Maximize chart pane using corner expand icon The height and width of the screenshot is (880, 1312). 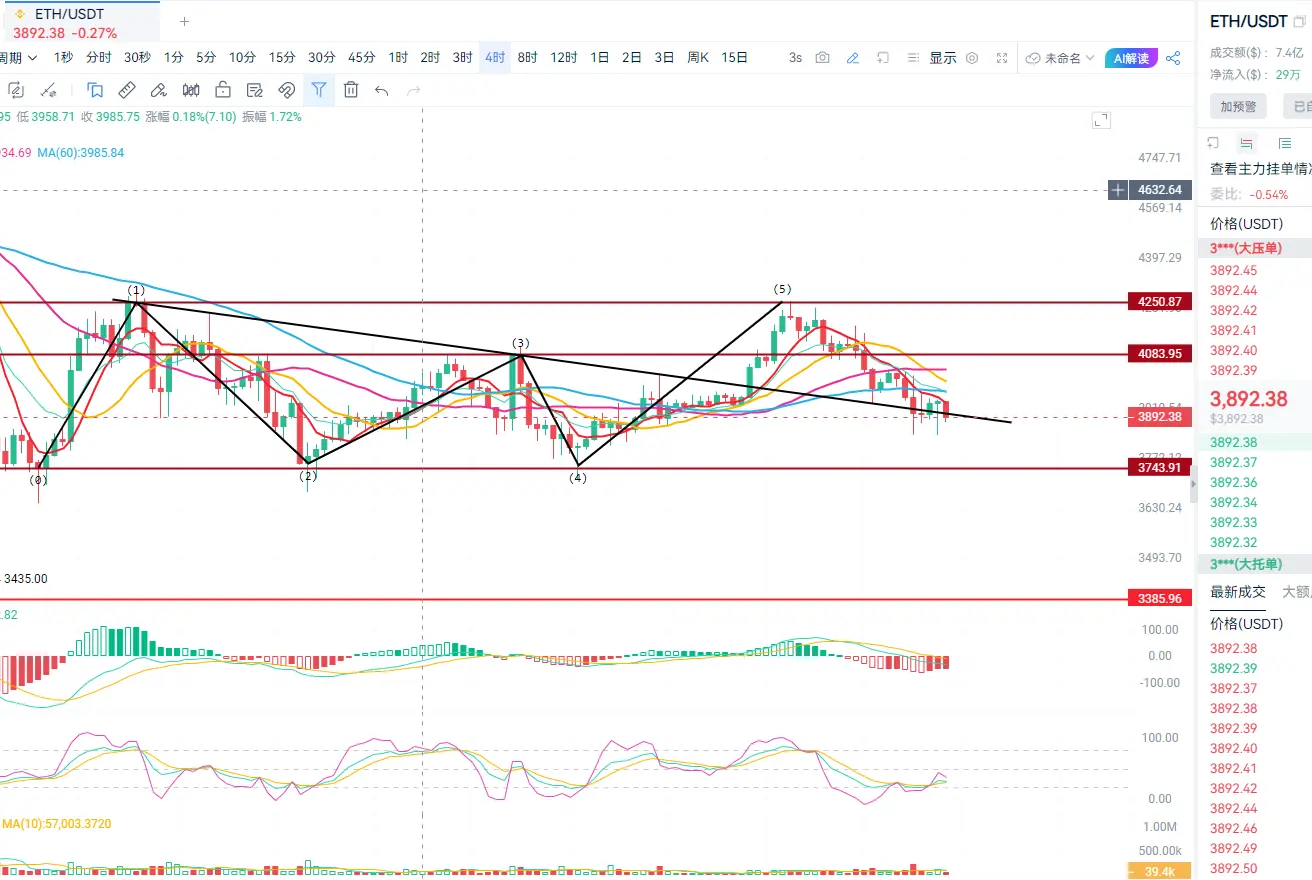coord(1101,121)
